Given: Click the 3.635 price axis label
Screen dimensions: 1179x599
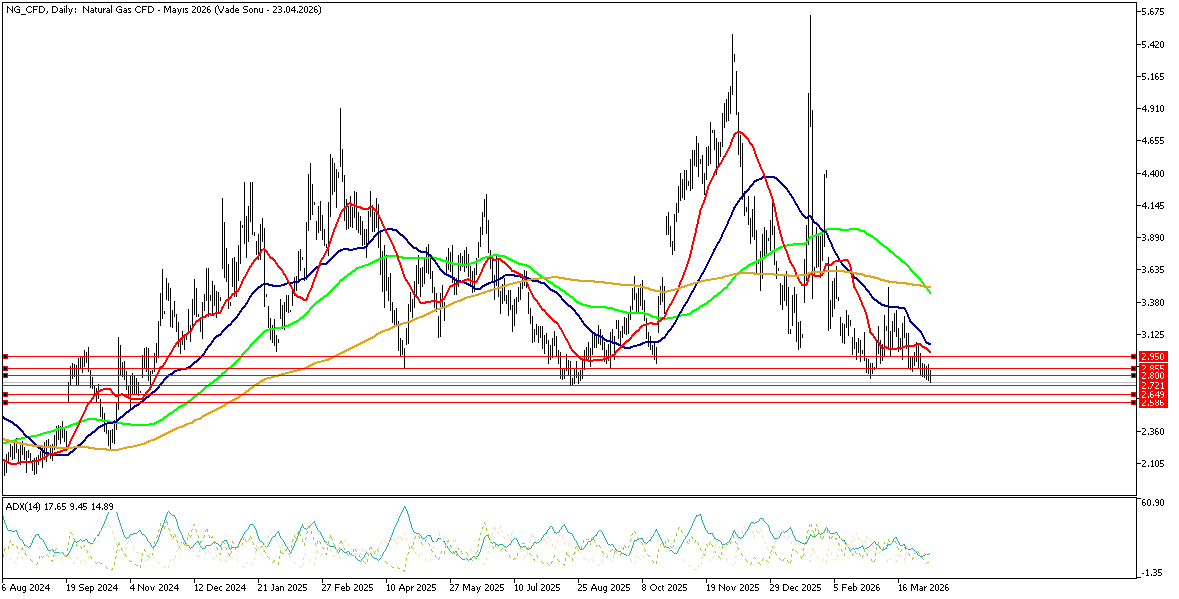Looking at the screenshot, I should coord(1152,270).
